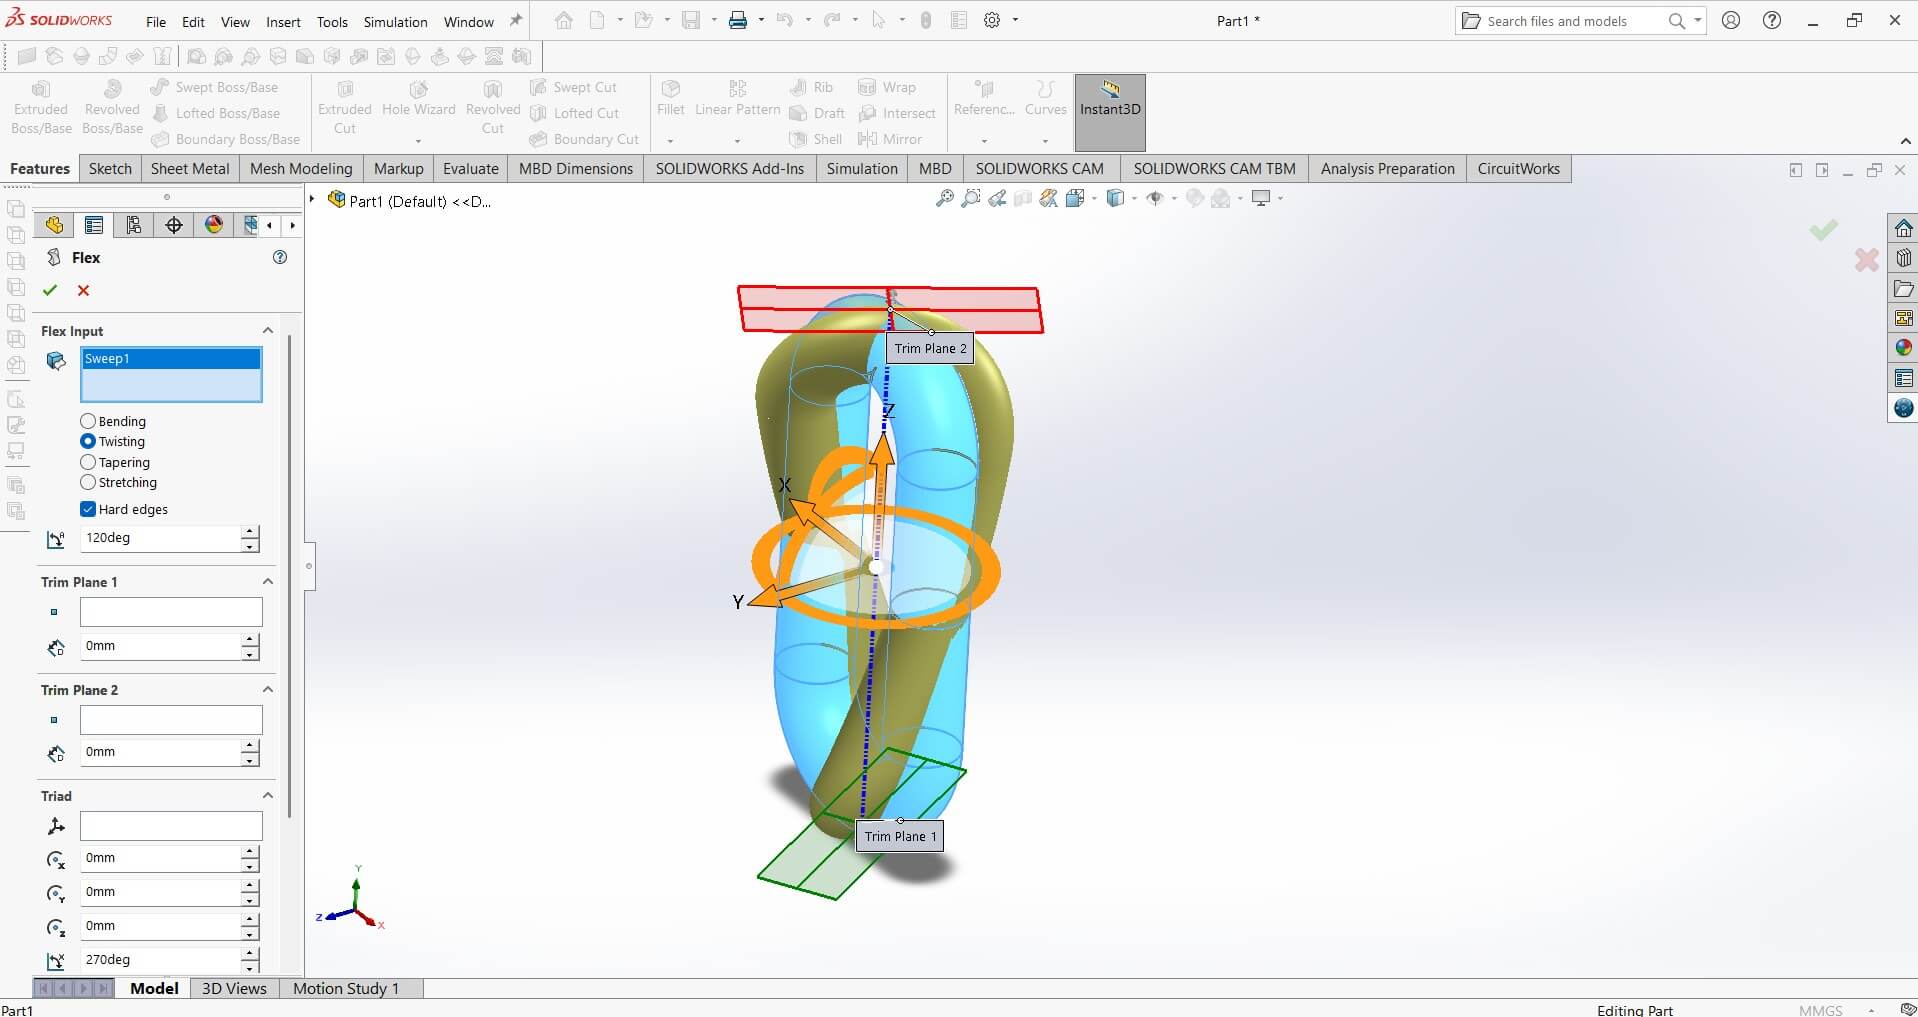Expand the Part1 flyout design tree arrow
Viewport: 1918px width, 1017px height.
313,200
